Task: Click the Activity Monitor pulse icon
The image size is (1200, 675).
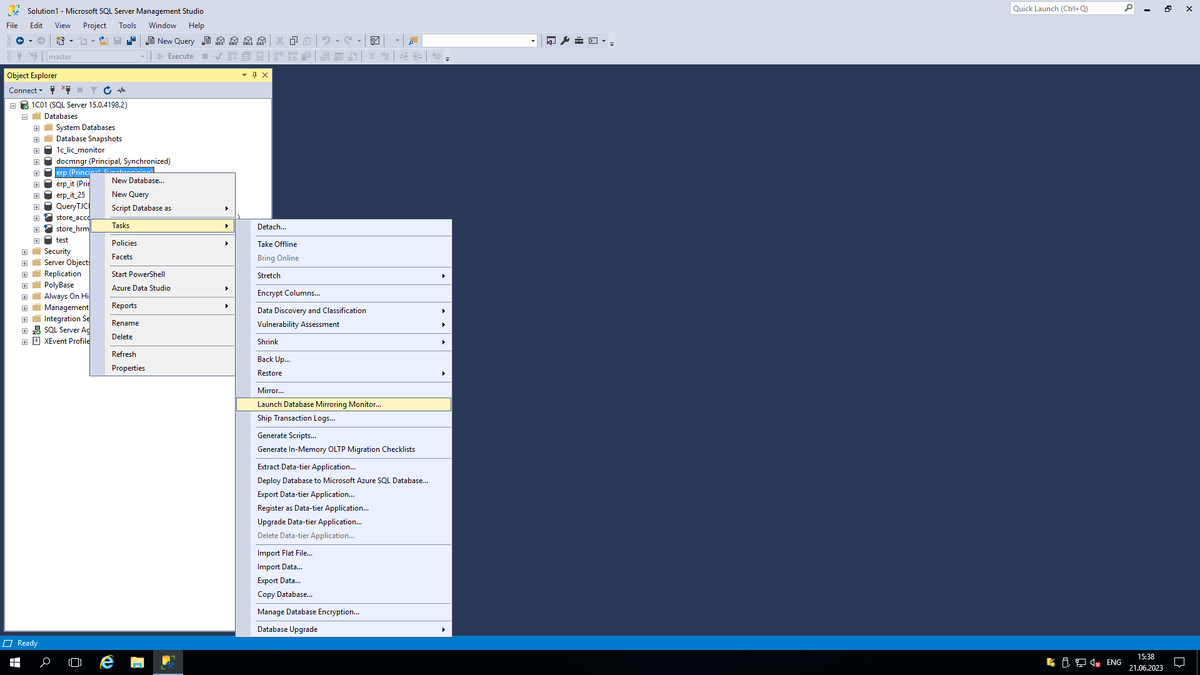Action: coord(121,90)
